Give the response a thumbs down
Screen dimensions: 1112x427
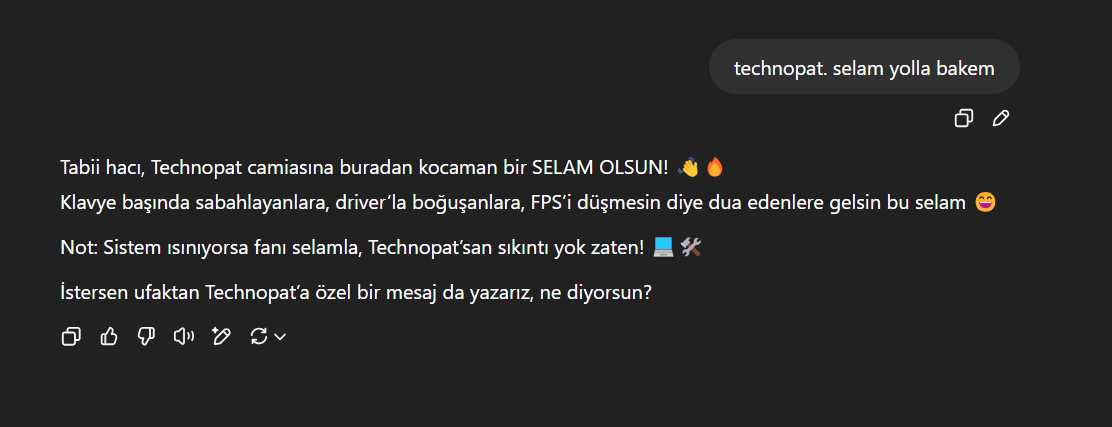146,336
